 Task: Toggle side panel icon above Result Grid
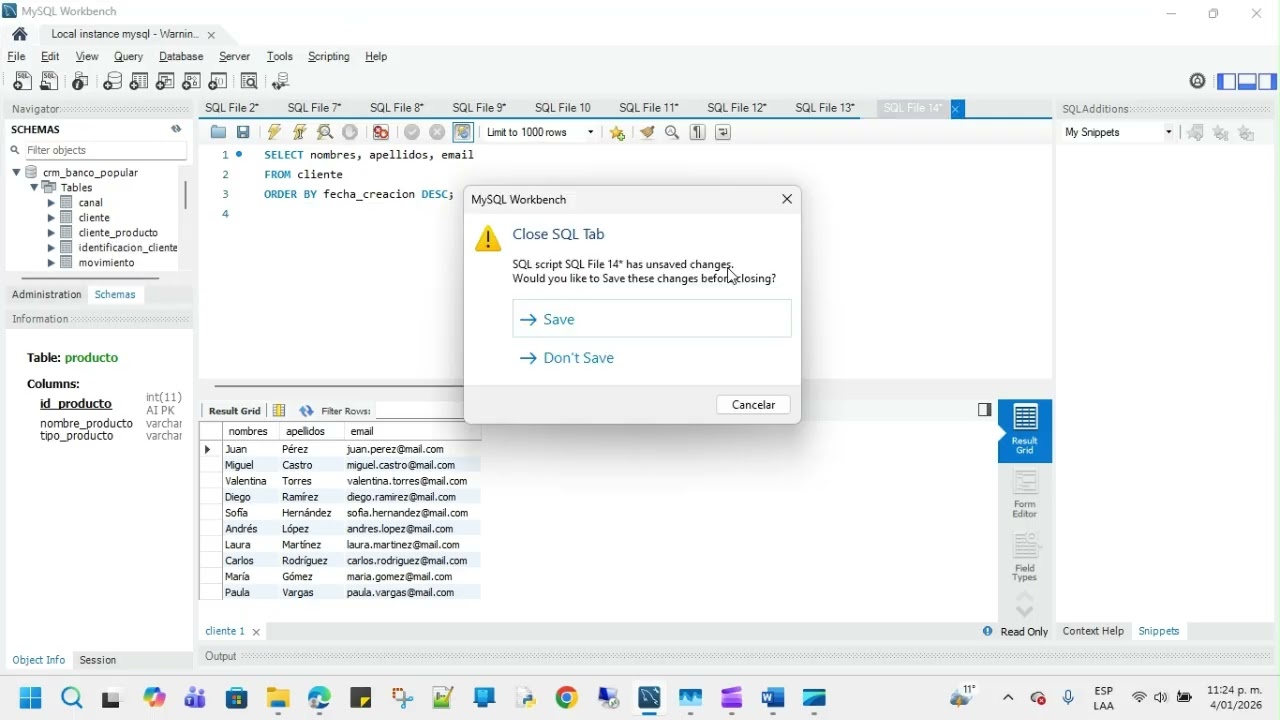[985, 410]
